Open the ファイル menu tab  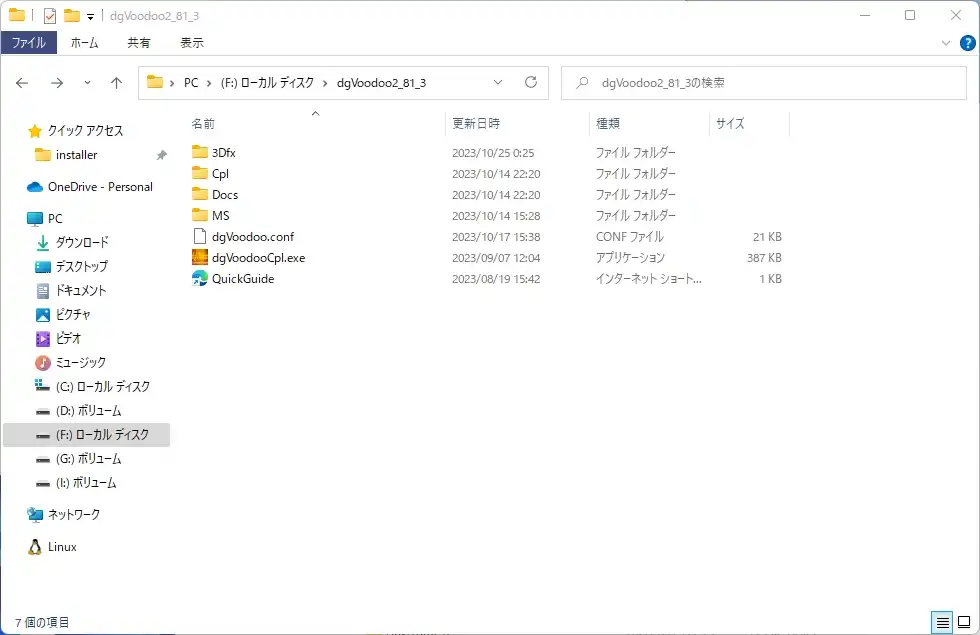[x=28, y=43]
